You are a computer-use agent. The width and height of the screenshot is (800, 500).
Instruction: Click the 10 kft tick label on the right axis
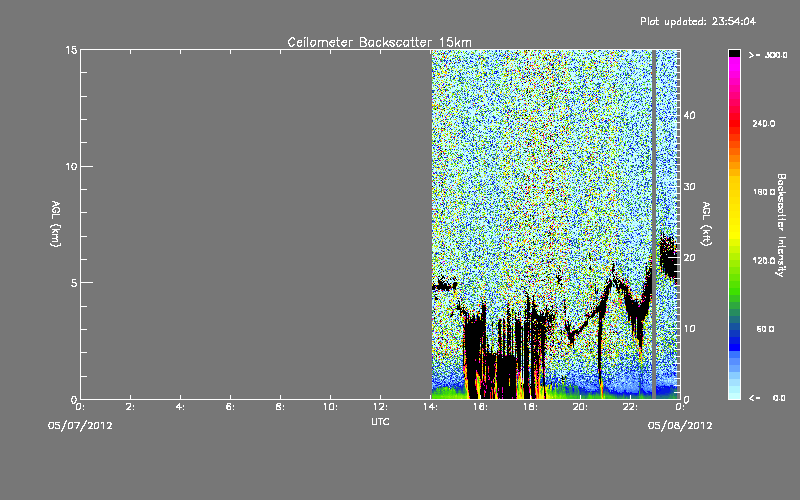(689, 329)
